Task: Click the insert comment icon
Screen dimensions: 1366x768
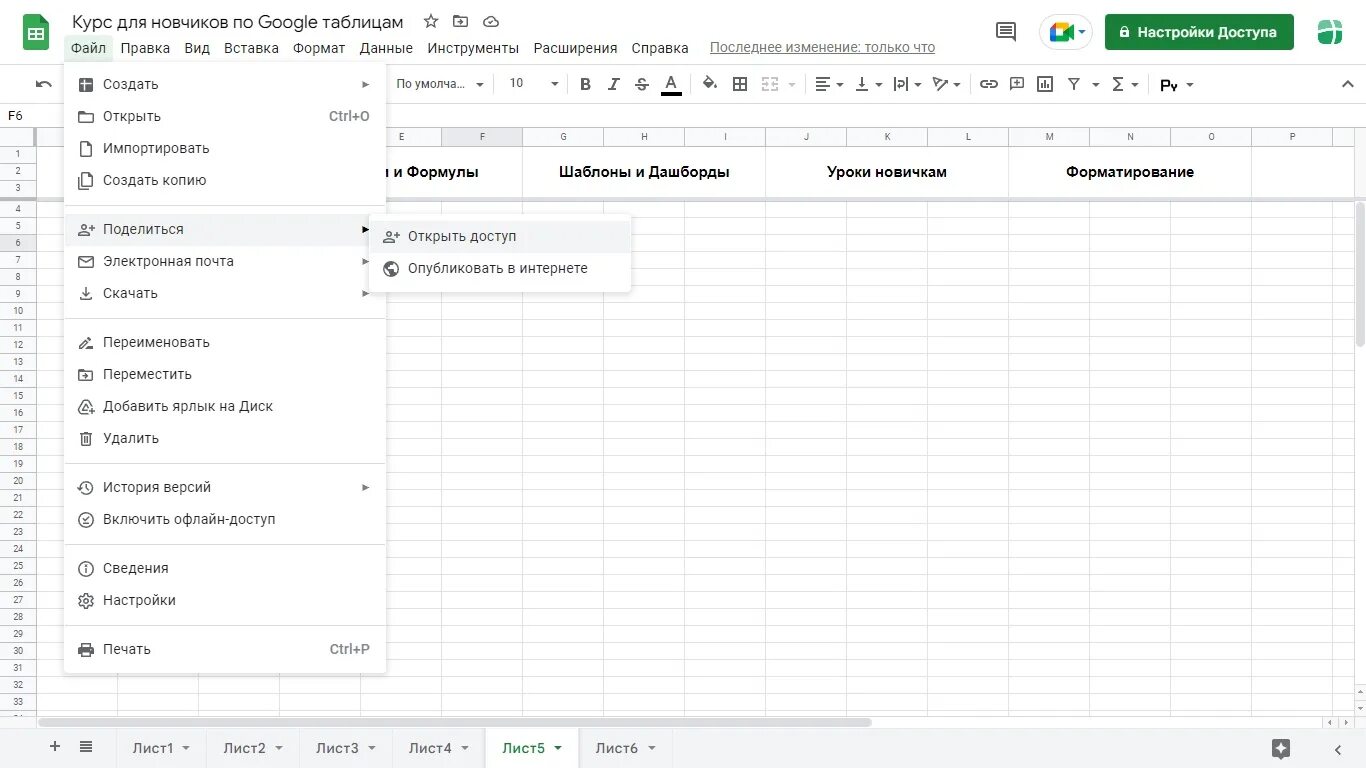Action: (1017, 84)
